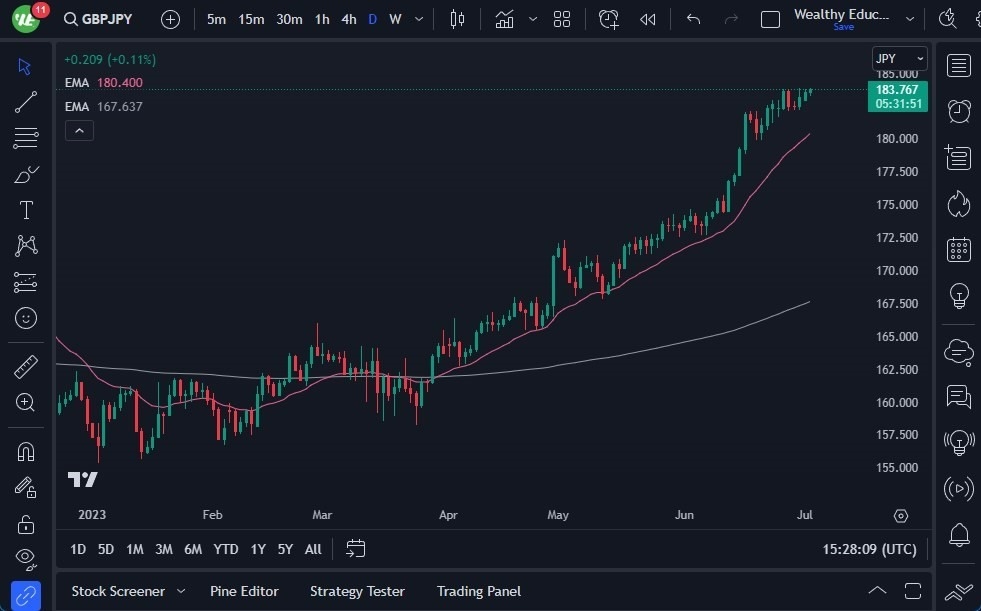Open the watchlist panel icon

click(959, 66)
